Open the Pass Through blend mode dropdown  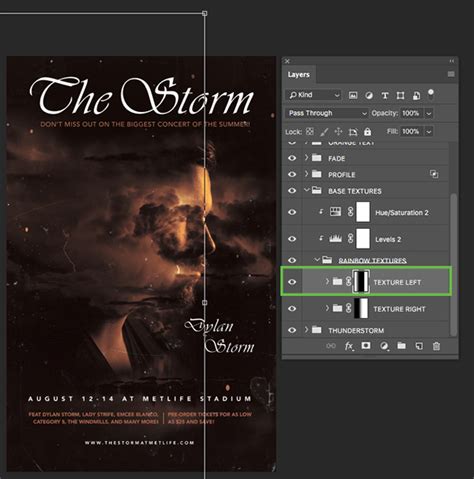coord(327,113)
